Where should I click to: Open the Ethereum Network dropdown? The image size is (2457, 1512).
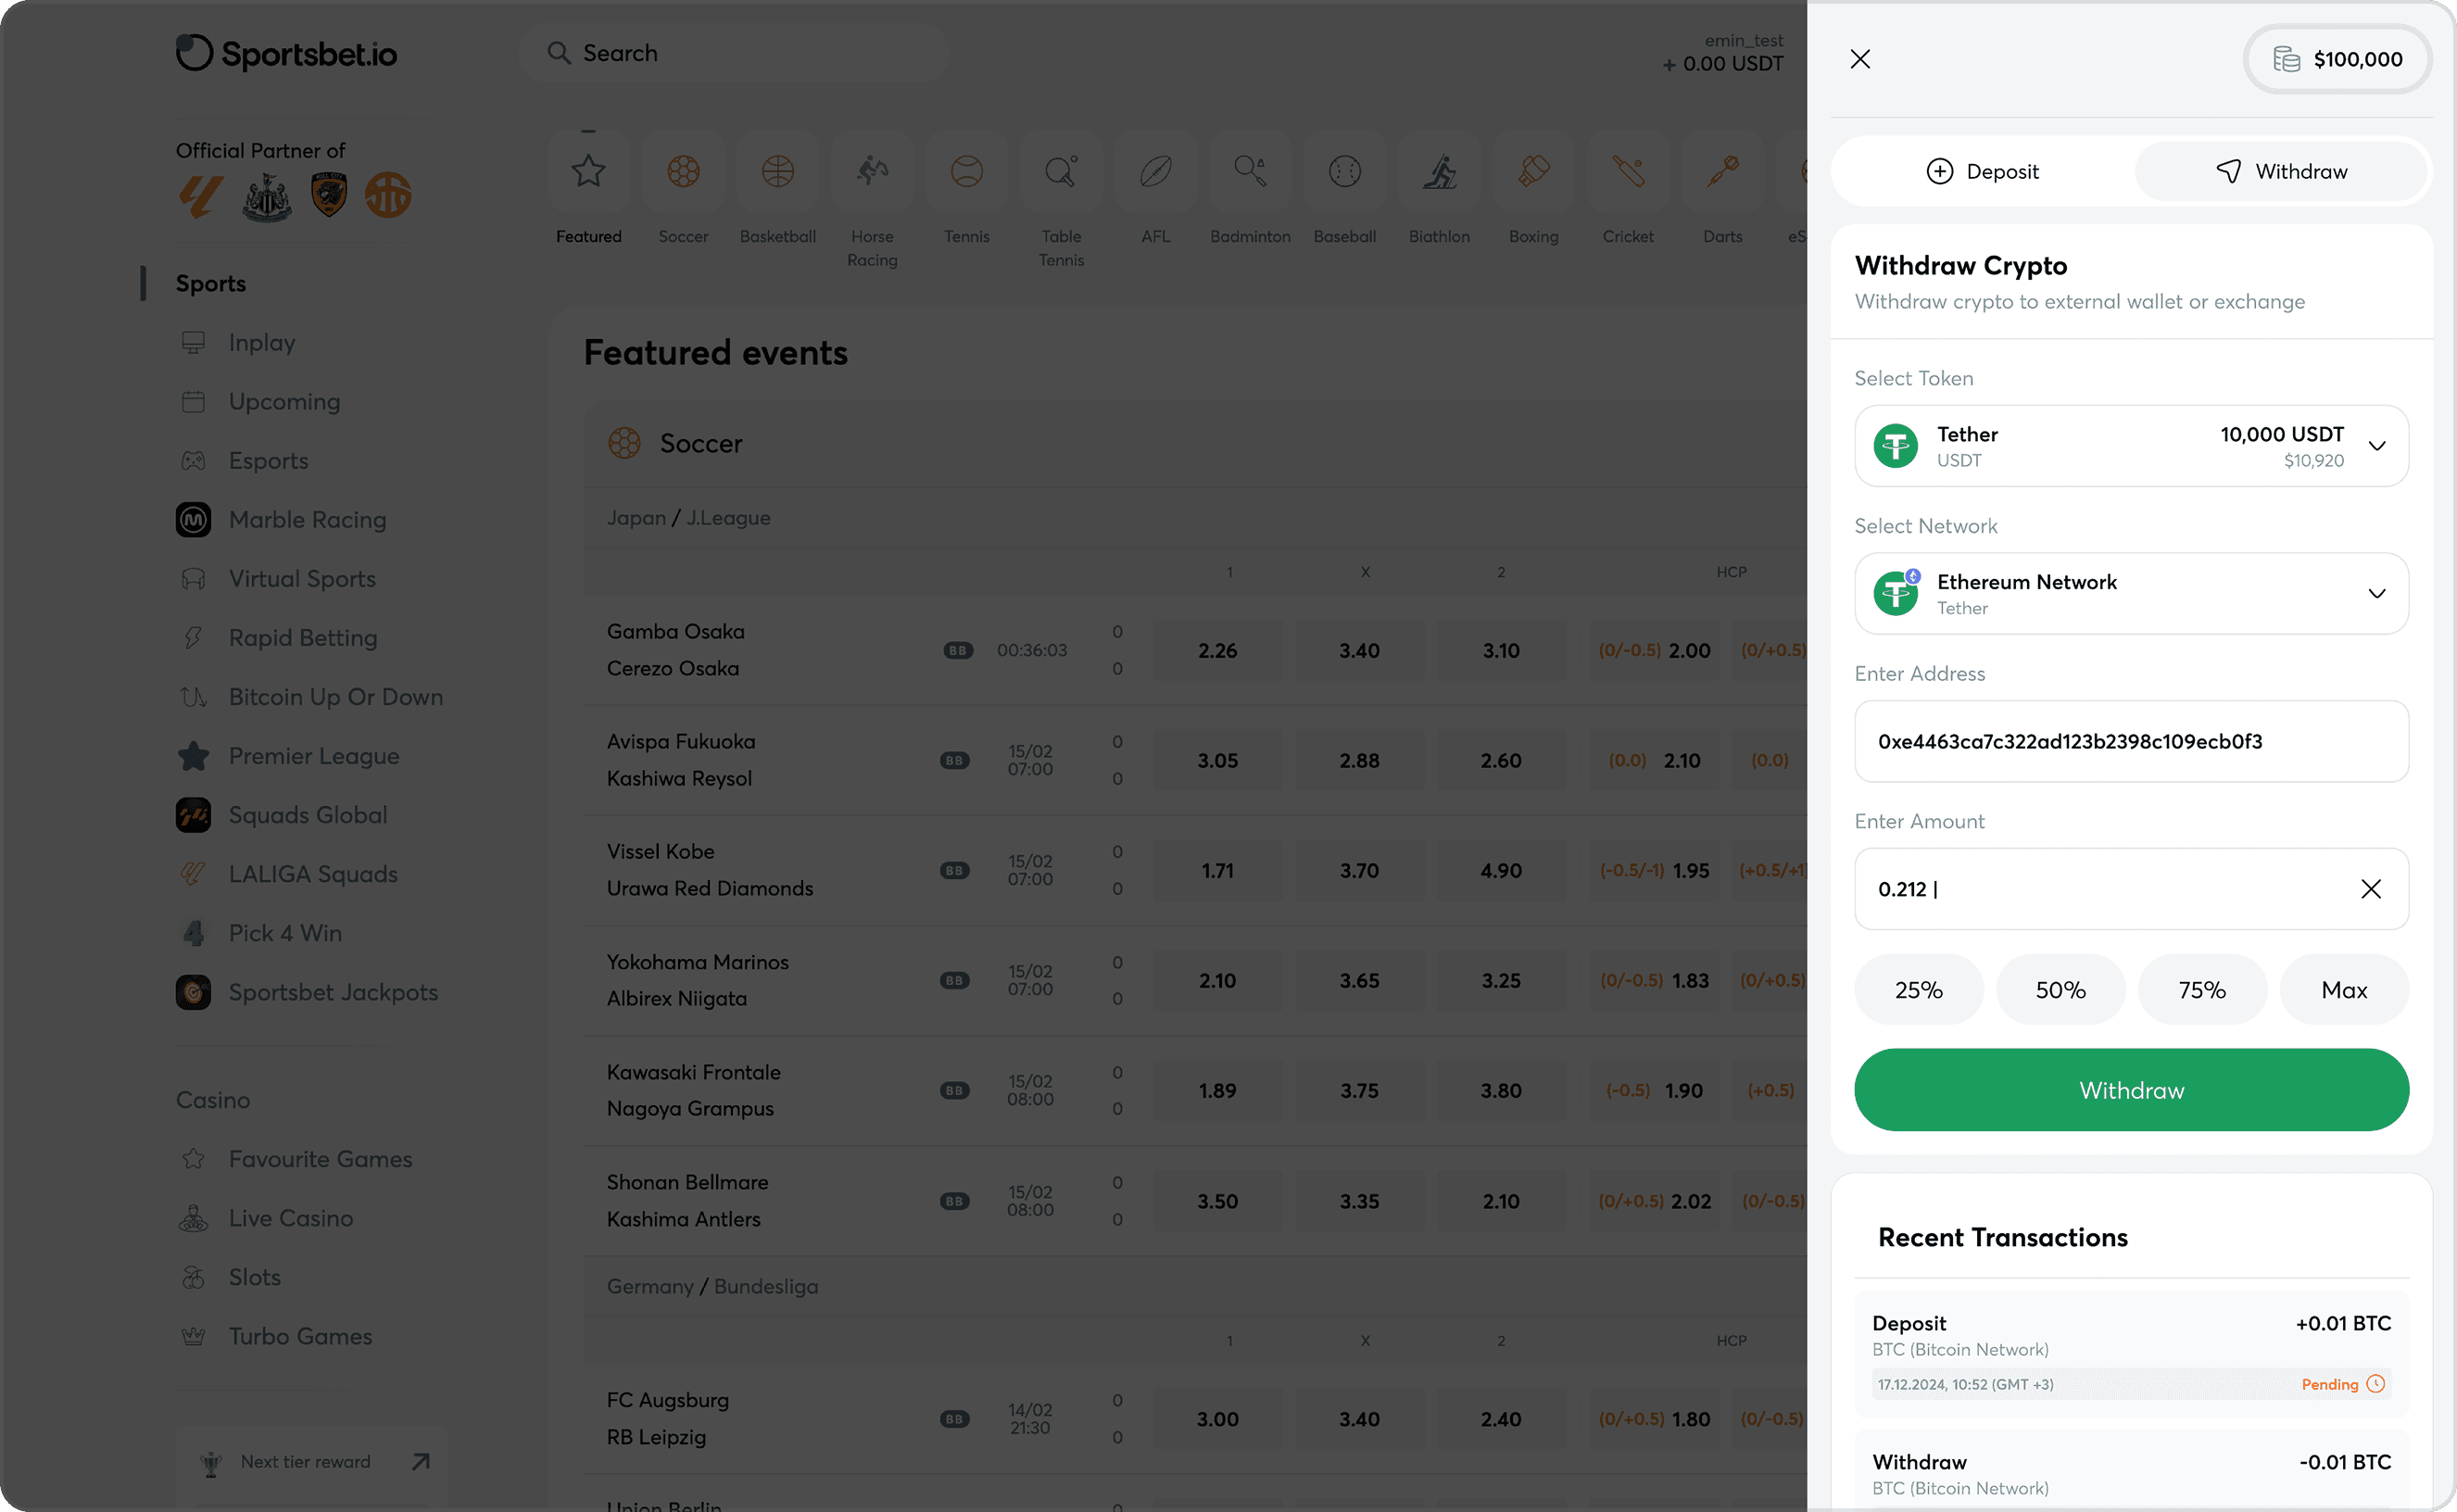pos(2377,593)
